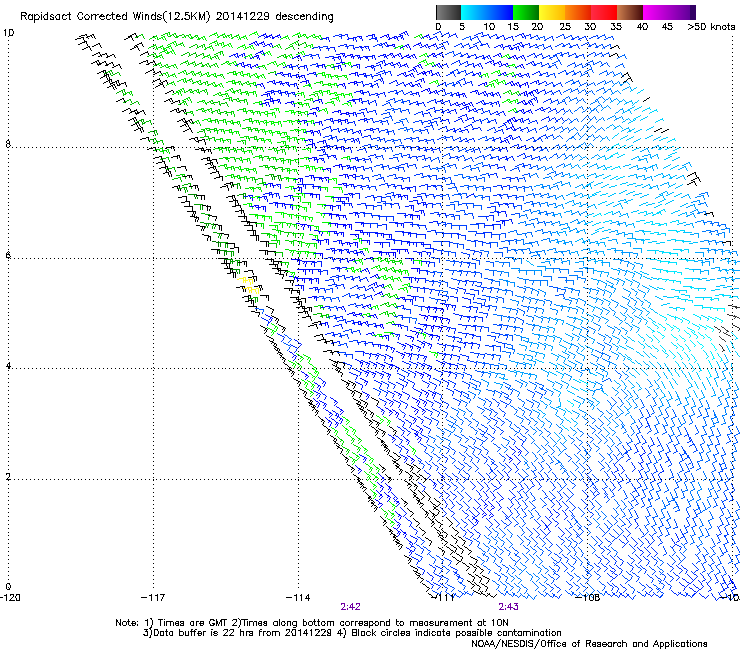Viewport: 740px width, 650px height.
Task: Click the dark purple 45–50 knots segment
Action: pos(682,12)
